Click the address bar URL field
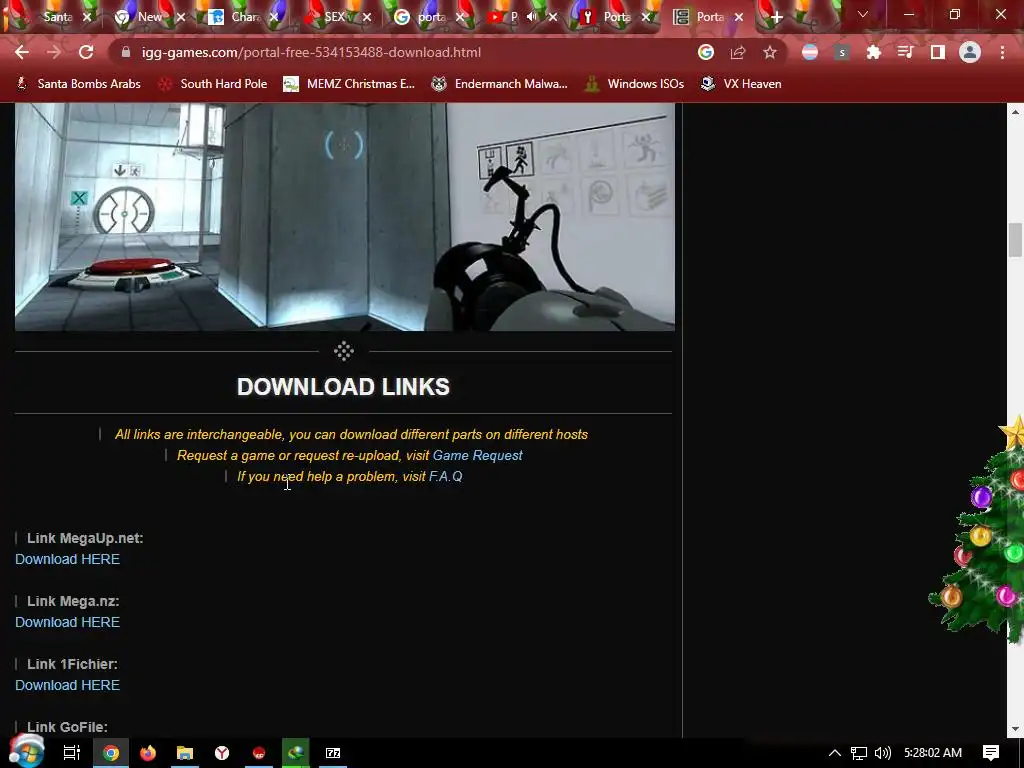Viewport: 1024px width, 768px height. pos(405,52)
